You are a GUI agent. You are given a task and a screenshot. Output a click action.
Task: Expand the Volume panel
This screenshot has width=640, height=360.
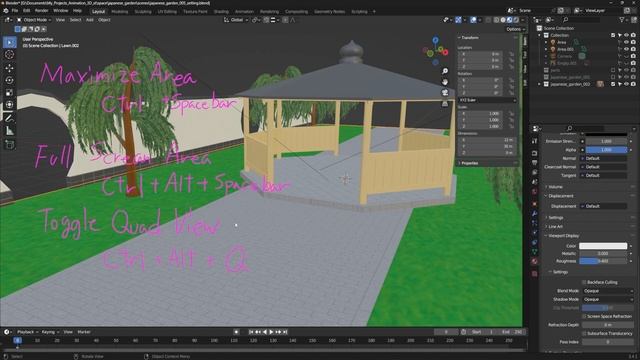pos(555,187)
